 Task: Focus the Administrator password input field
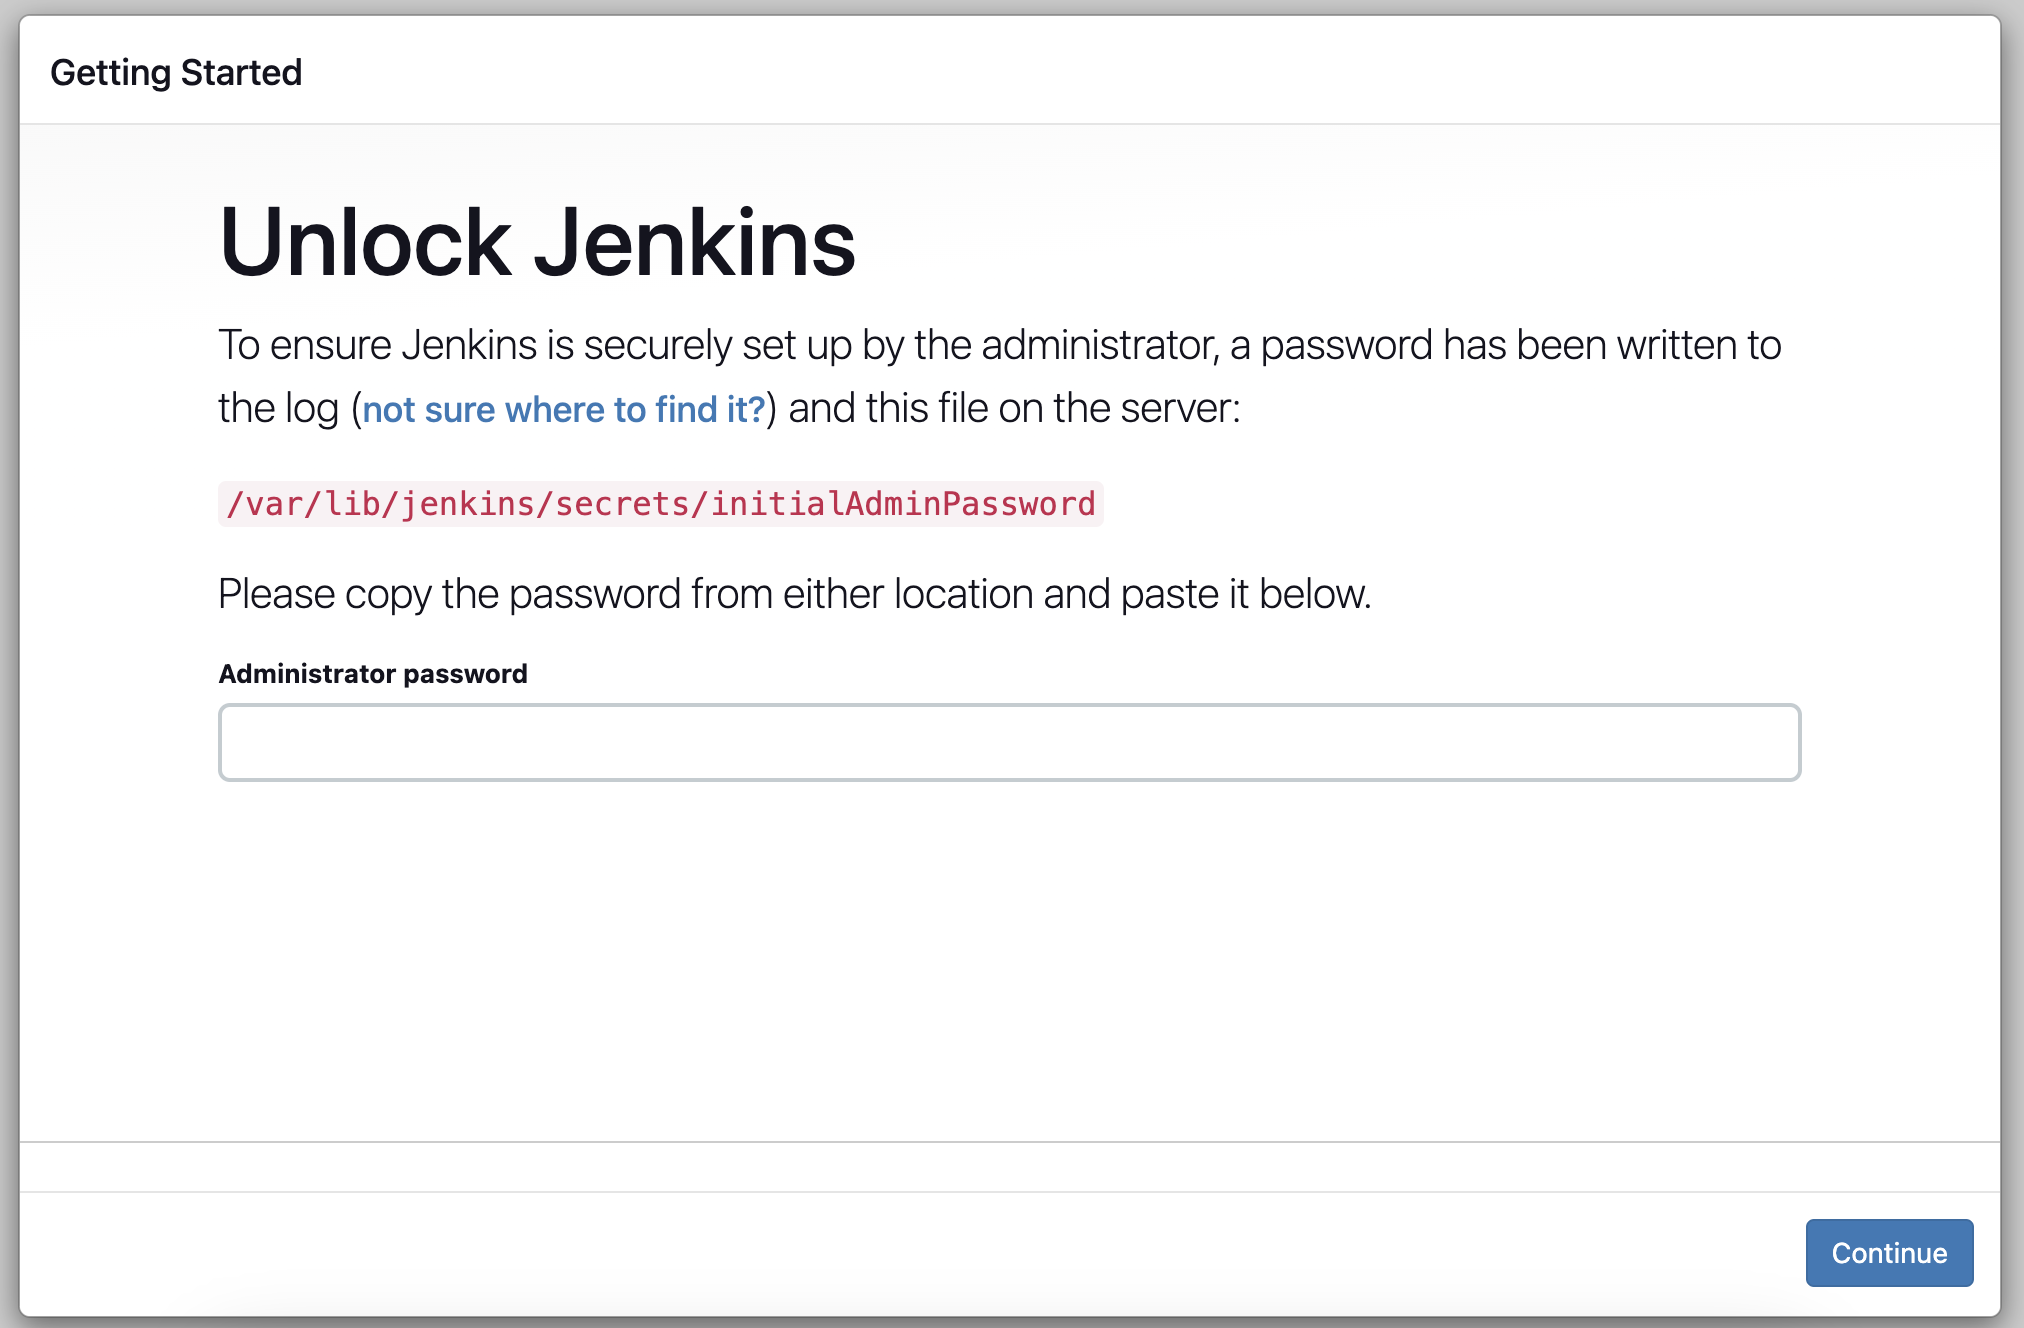(1009, 742)
